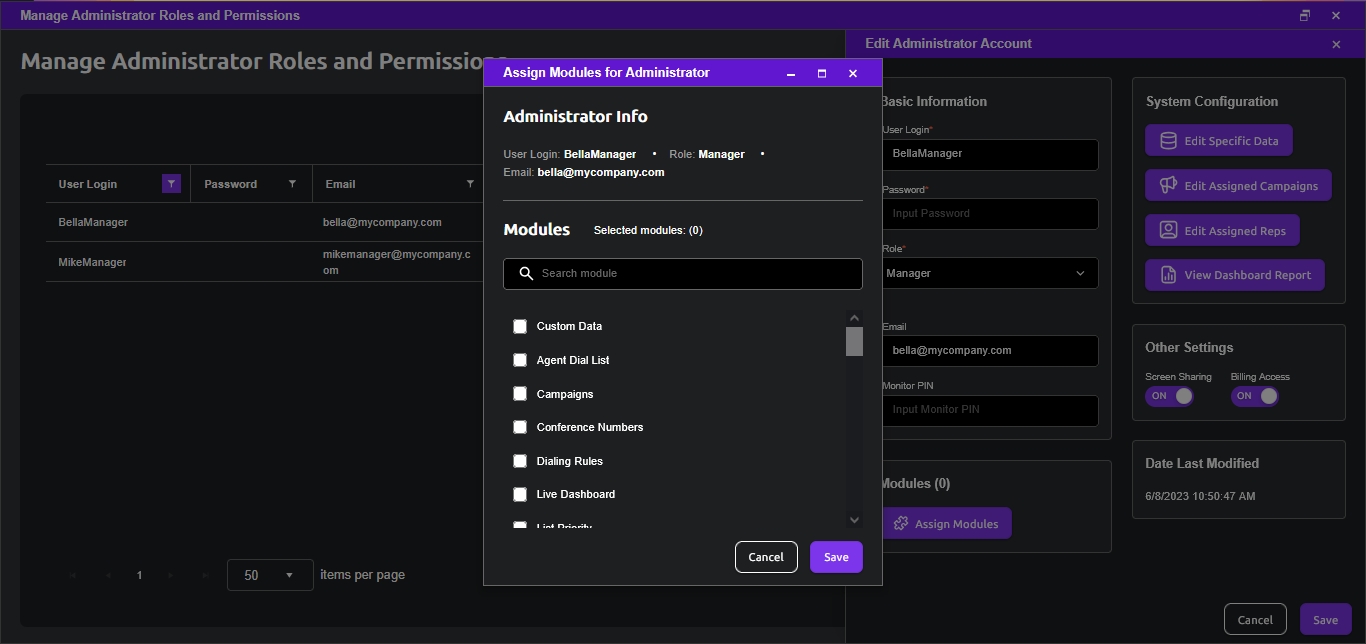Go to the last page in pager
The height and width of the screenshot is (644, 1366).
[x=204, y=575]
